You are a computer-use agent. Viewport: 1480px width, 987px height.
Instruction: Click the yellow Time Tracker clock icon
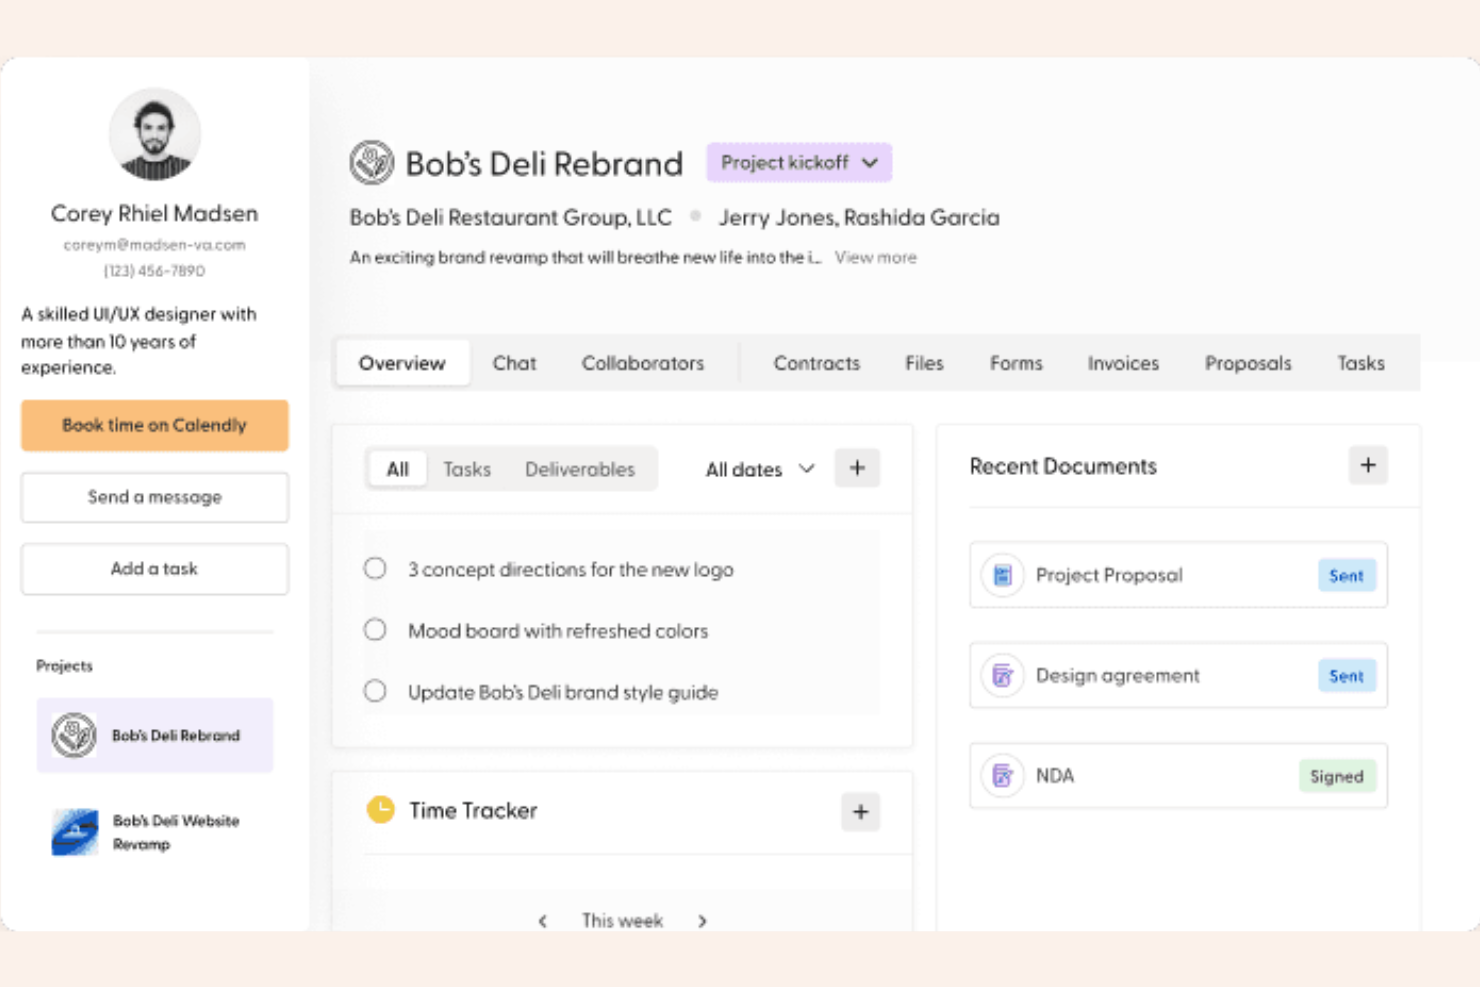pyautogui.click(x=380, y=810)
